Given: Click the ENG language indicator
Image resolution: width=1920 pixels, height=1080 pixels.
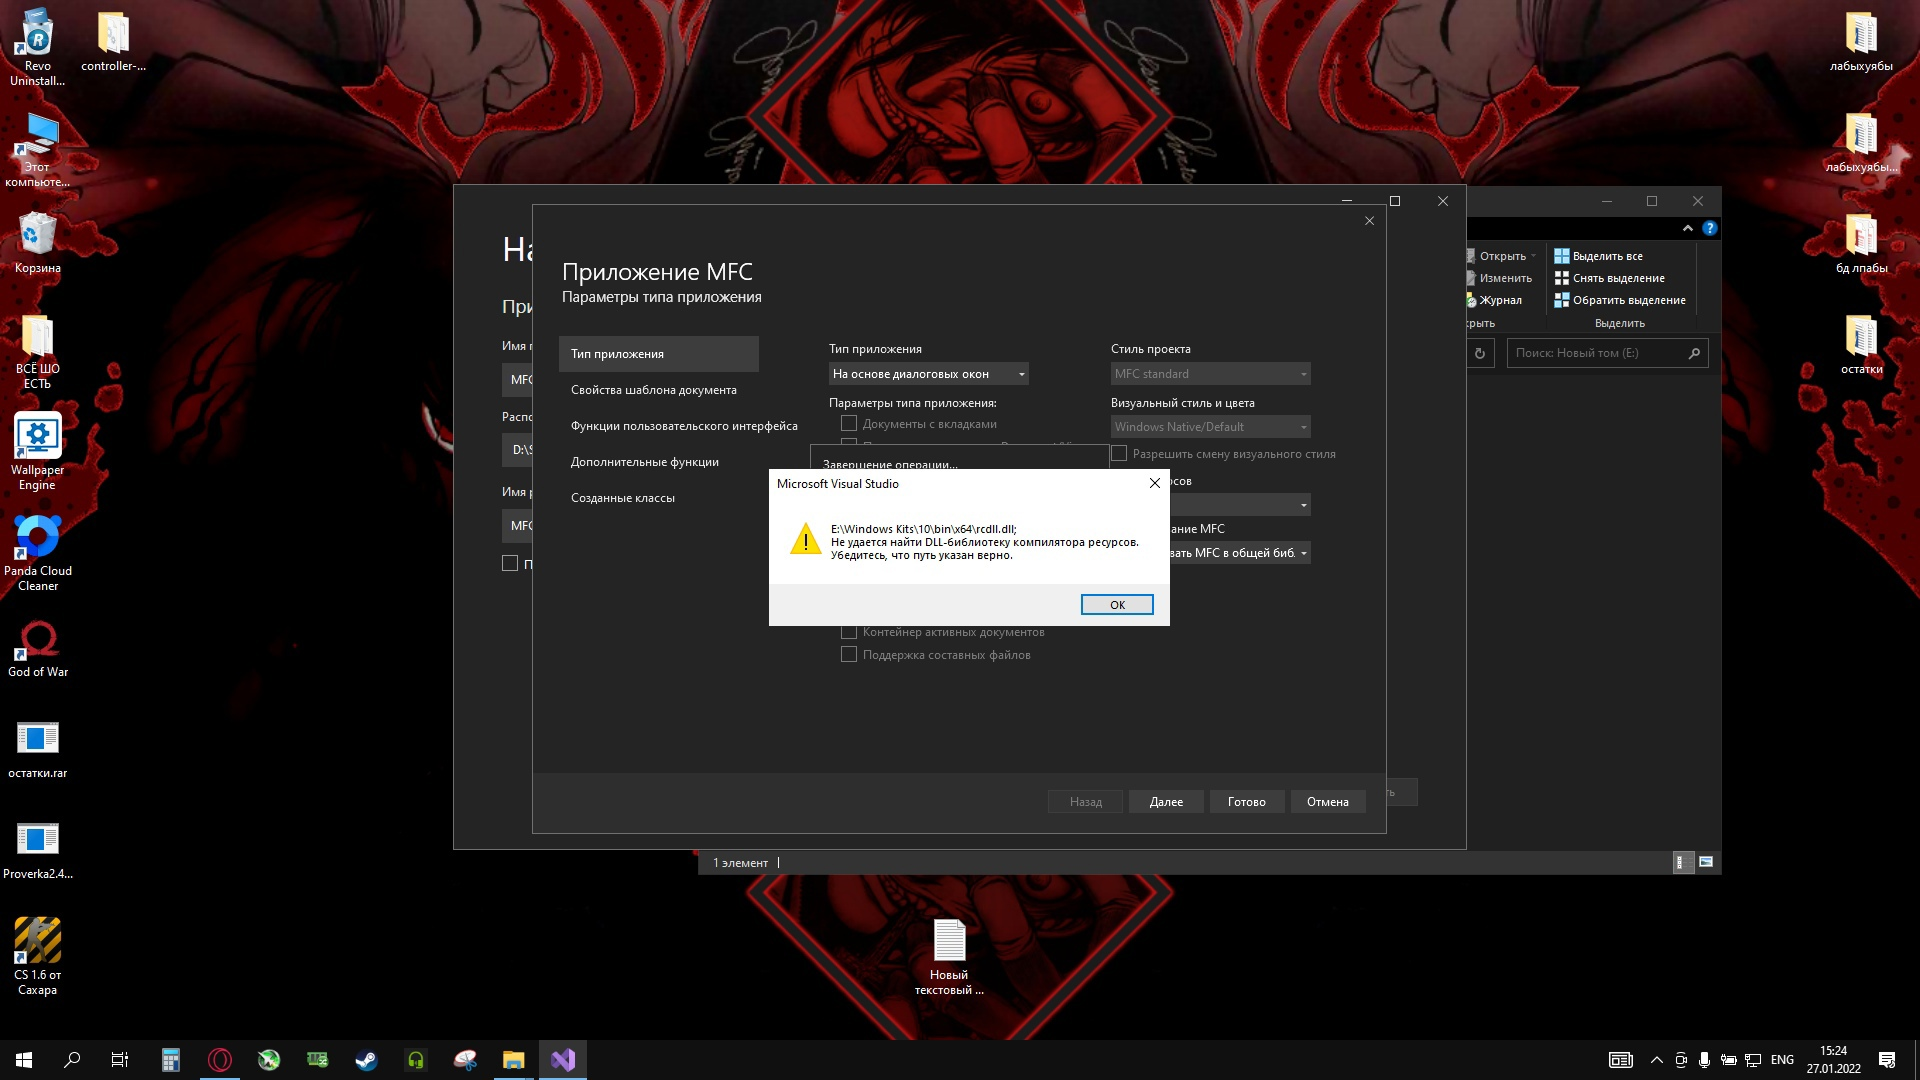Looking at the screenshot, I should tap(1782, 1060).
